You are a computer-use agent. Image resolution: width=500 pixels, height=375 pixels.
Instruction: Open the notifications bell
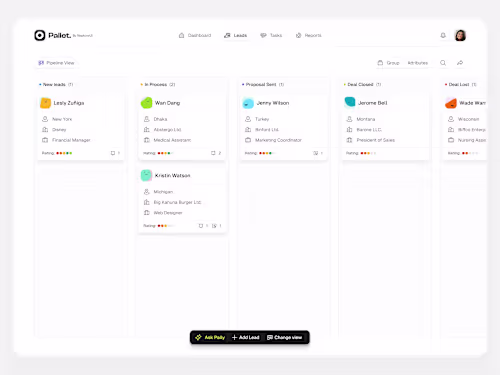click(x=443, y=35)
